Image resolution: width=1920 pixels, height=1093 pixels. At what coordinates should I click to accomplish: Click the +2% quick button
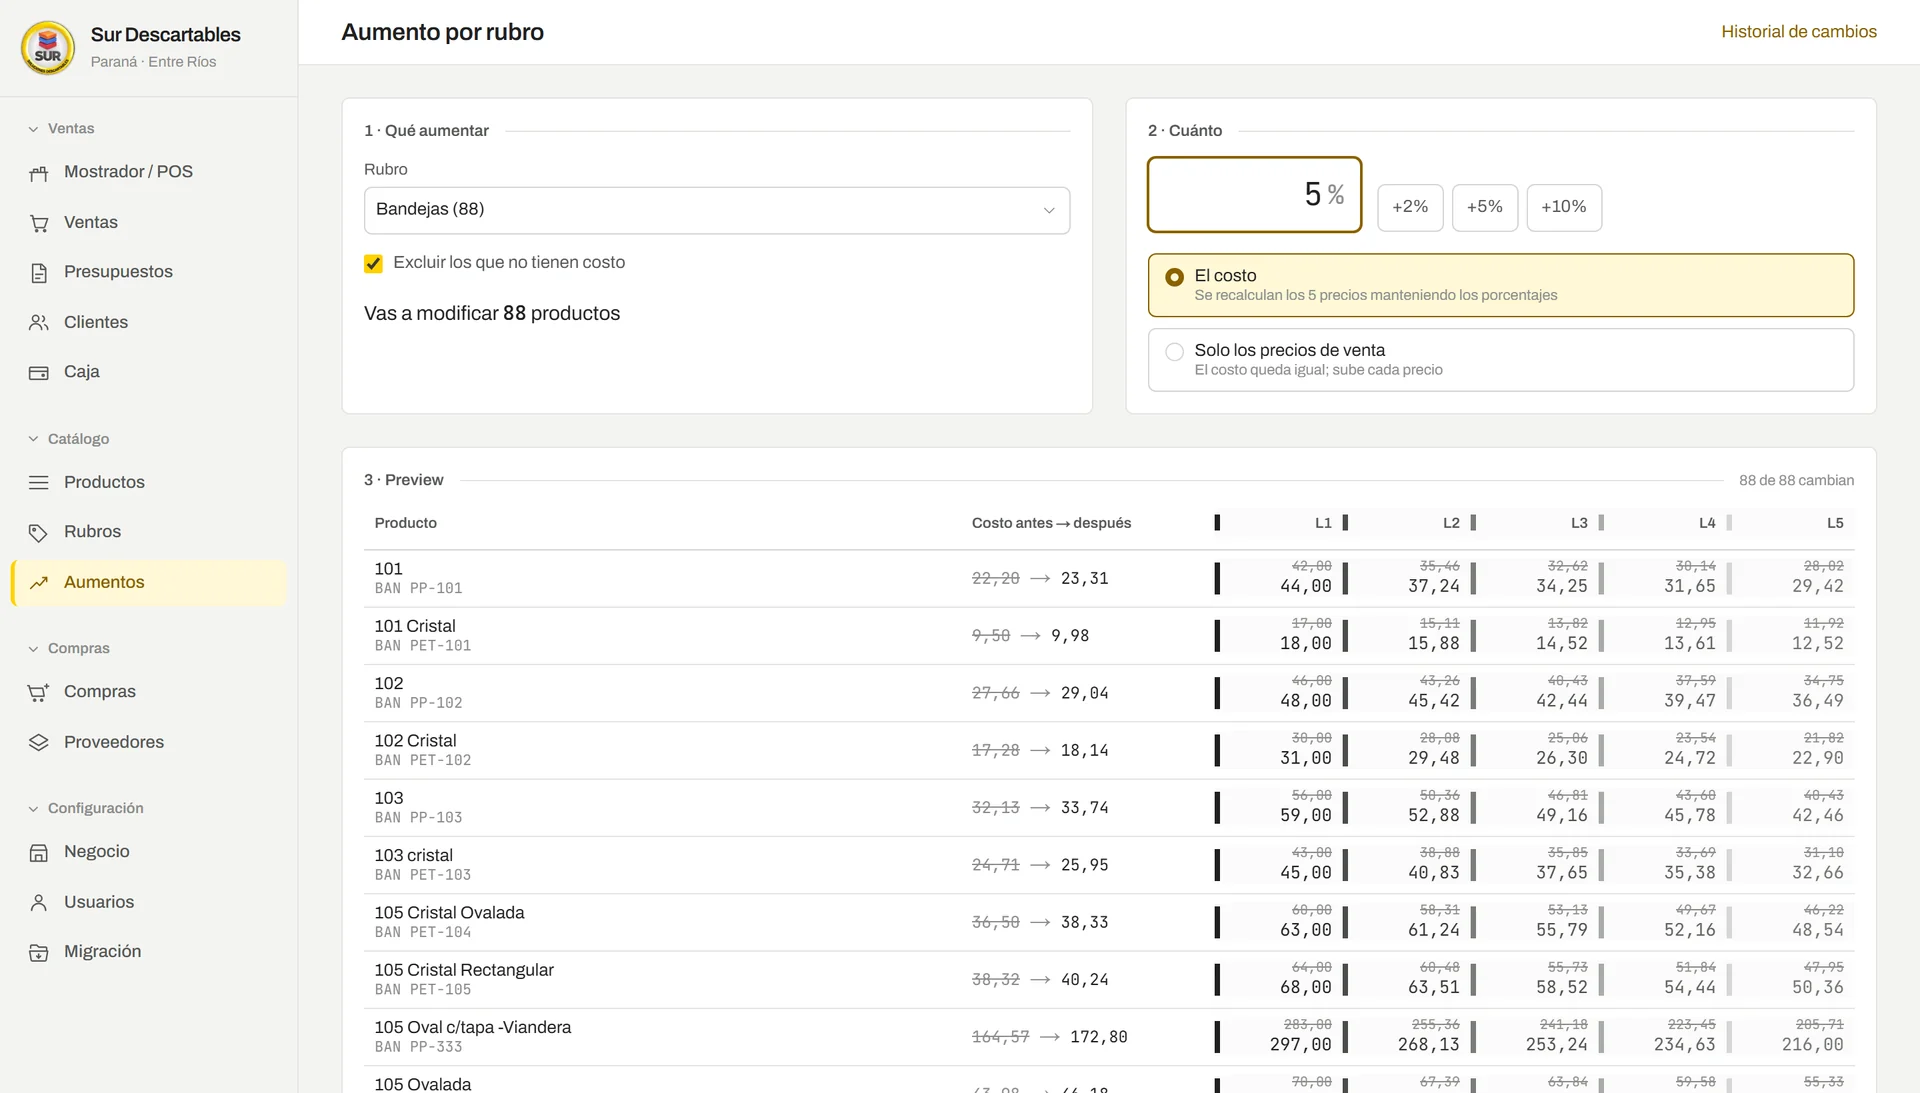click(1410, 207)
